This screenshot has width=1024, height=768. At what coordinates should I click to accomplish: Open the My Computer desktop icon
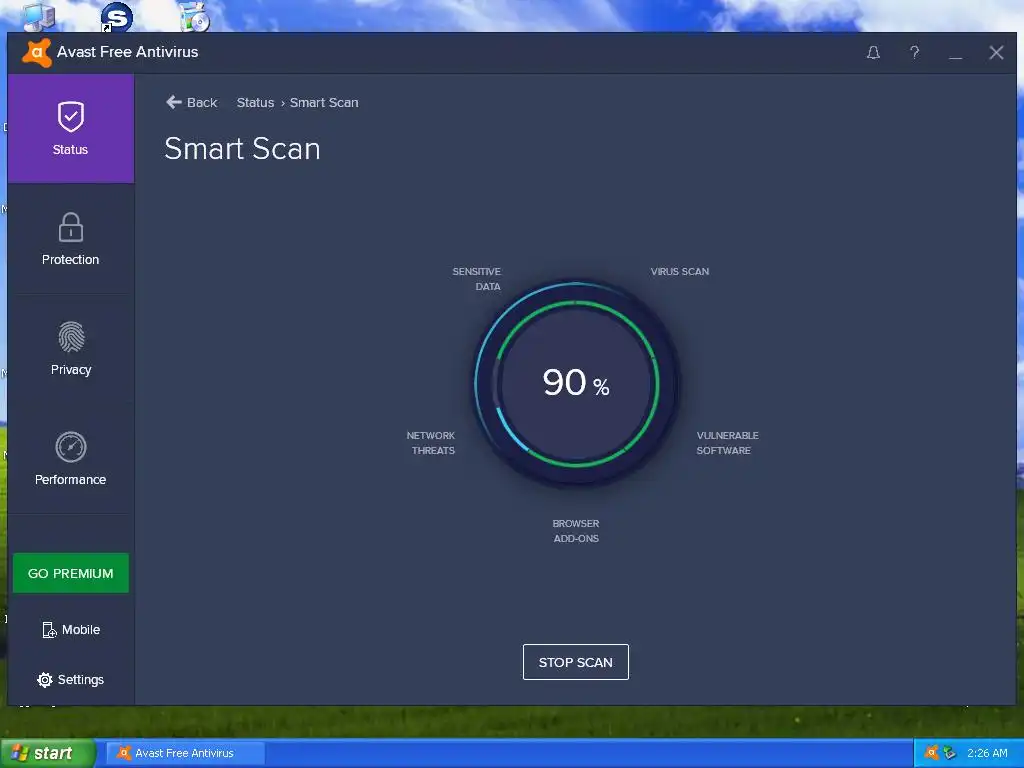39,16
